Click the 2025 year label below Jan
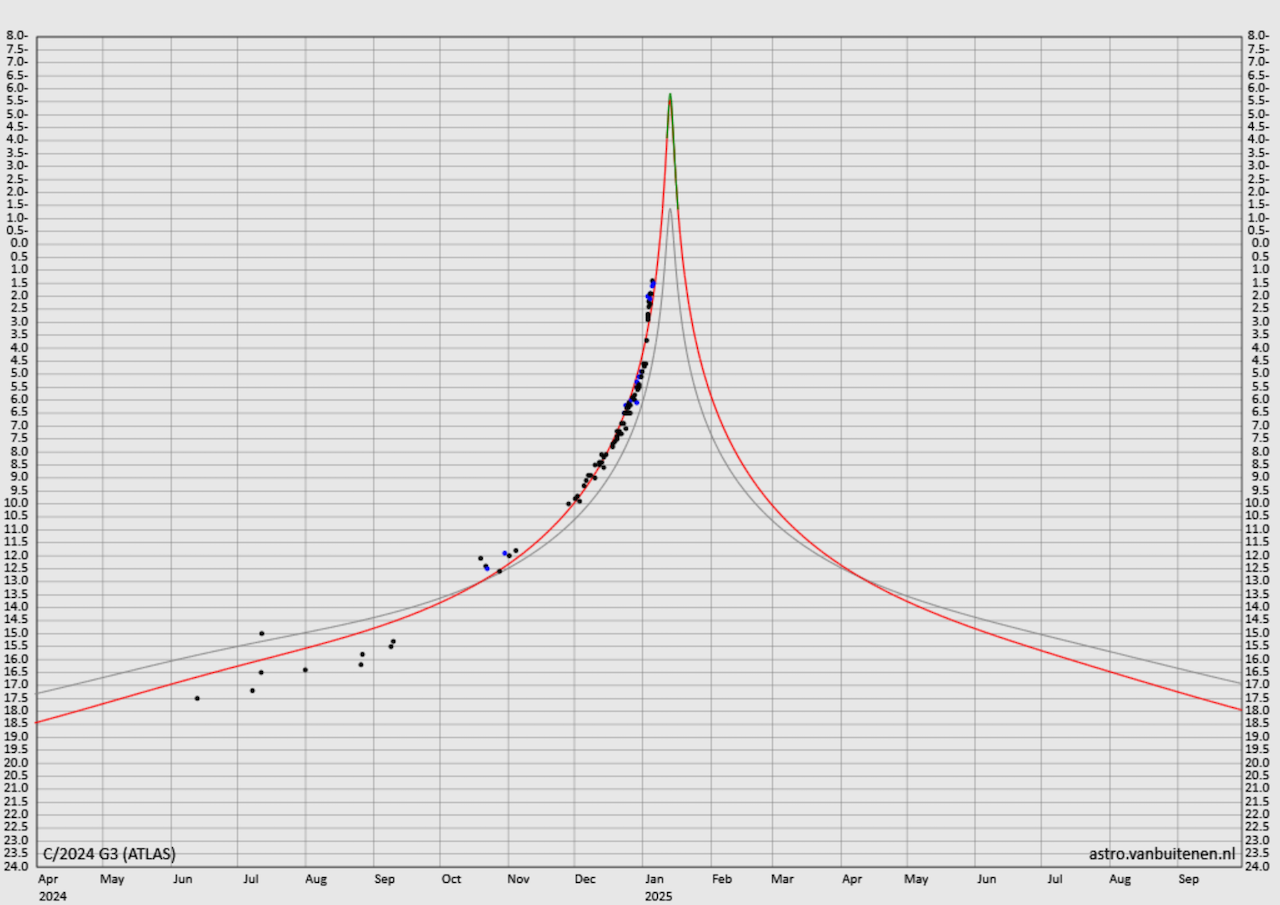1280x905 pixels. 658,896
